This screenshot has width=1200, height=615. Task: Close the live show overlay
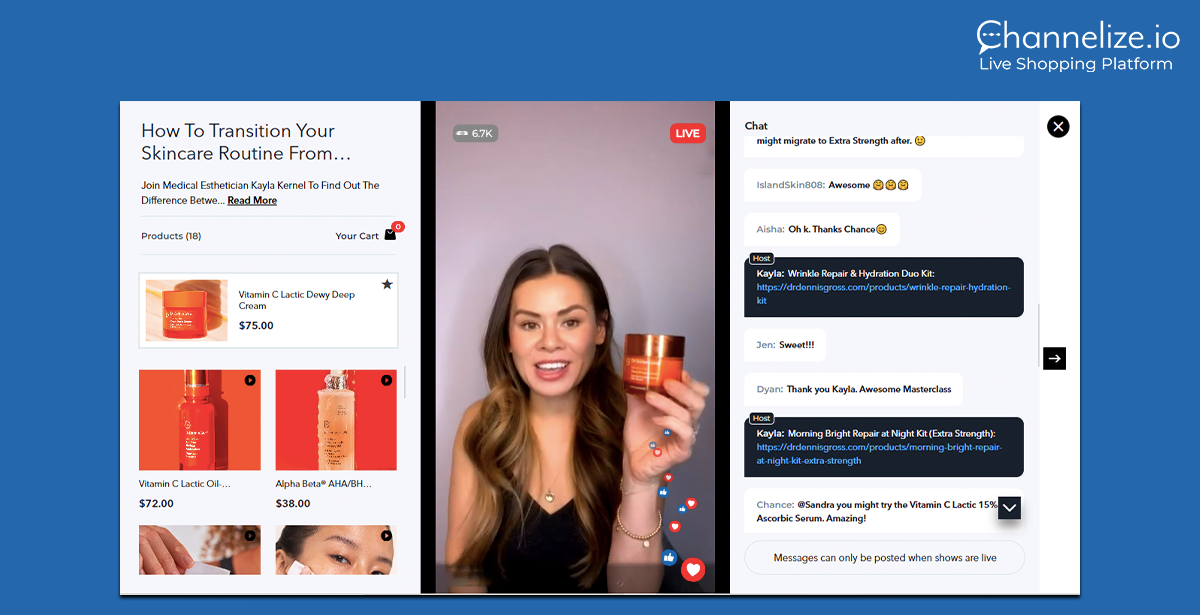pos(1058,126)
